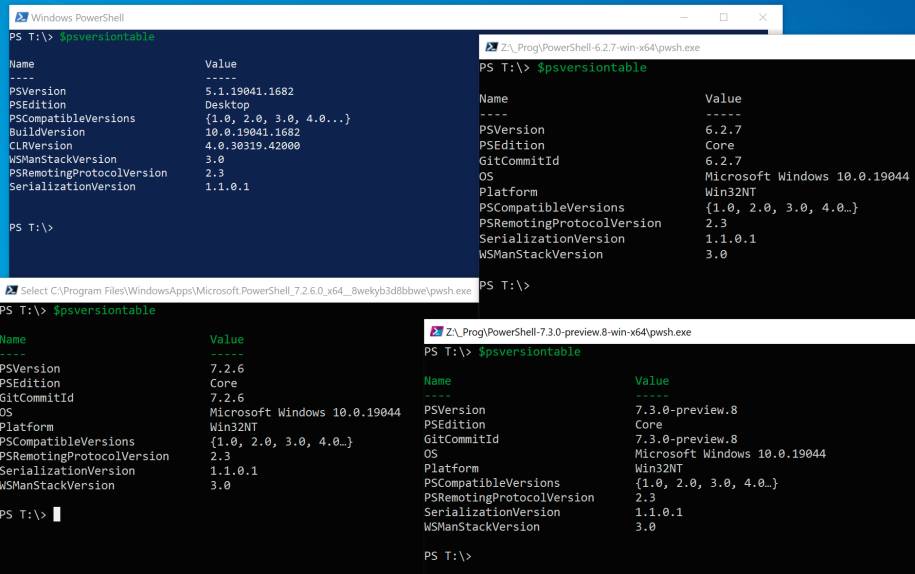Click the Microsoft.PowerShell_7.2.6.0 window title bar
Viewport: 915px width, 574px height.
point(239,290)
